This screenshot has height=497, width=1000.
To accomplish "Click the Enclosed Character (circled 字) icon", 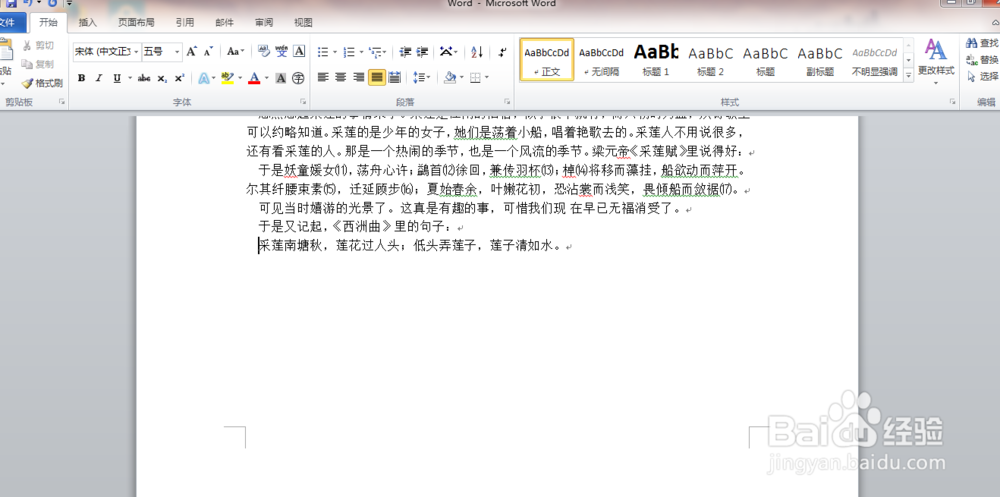I will pyautogui.click(x=298, y=78).
